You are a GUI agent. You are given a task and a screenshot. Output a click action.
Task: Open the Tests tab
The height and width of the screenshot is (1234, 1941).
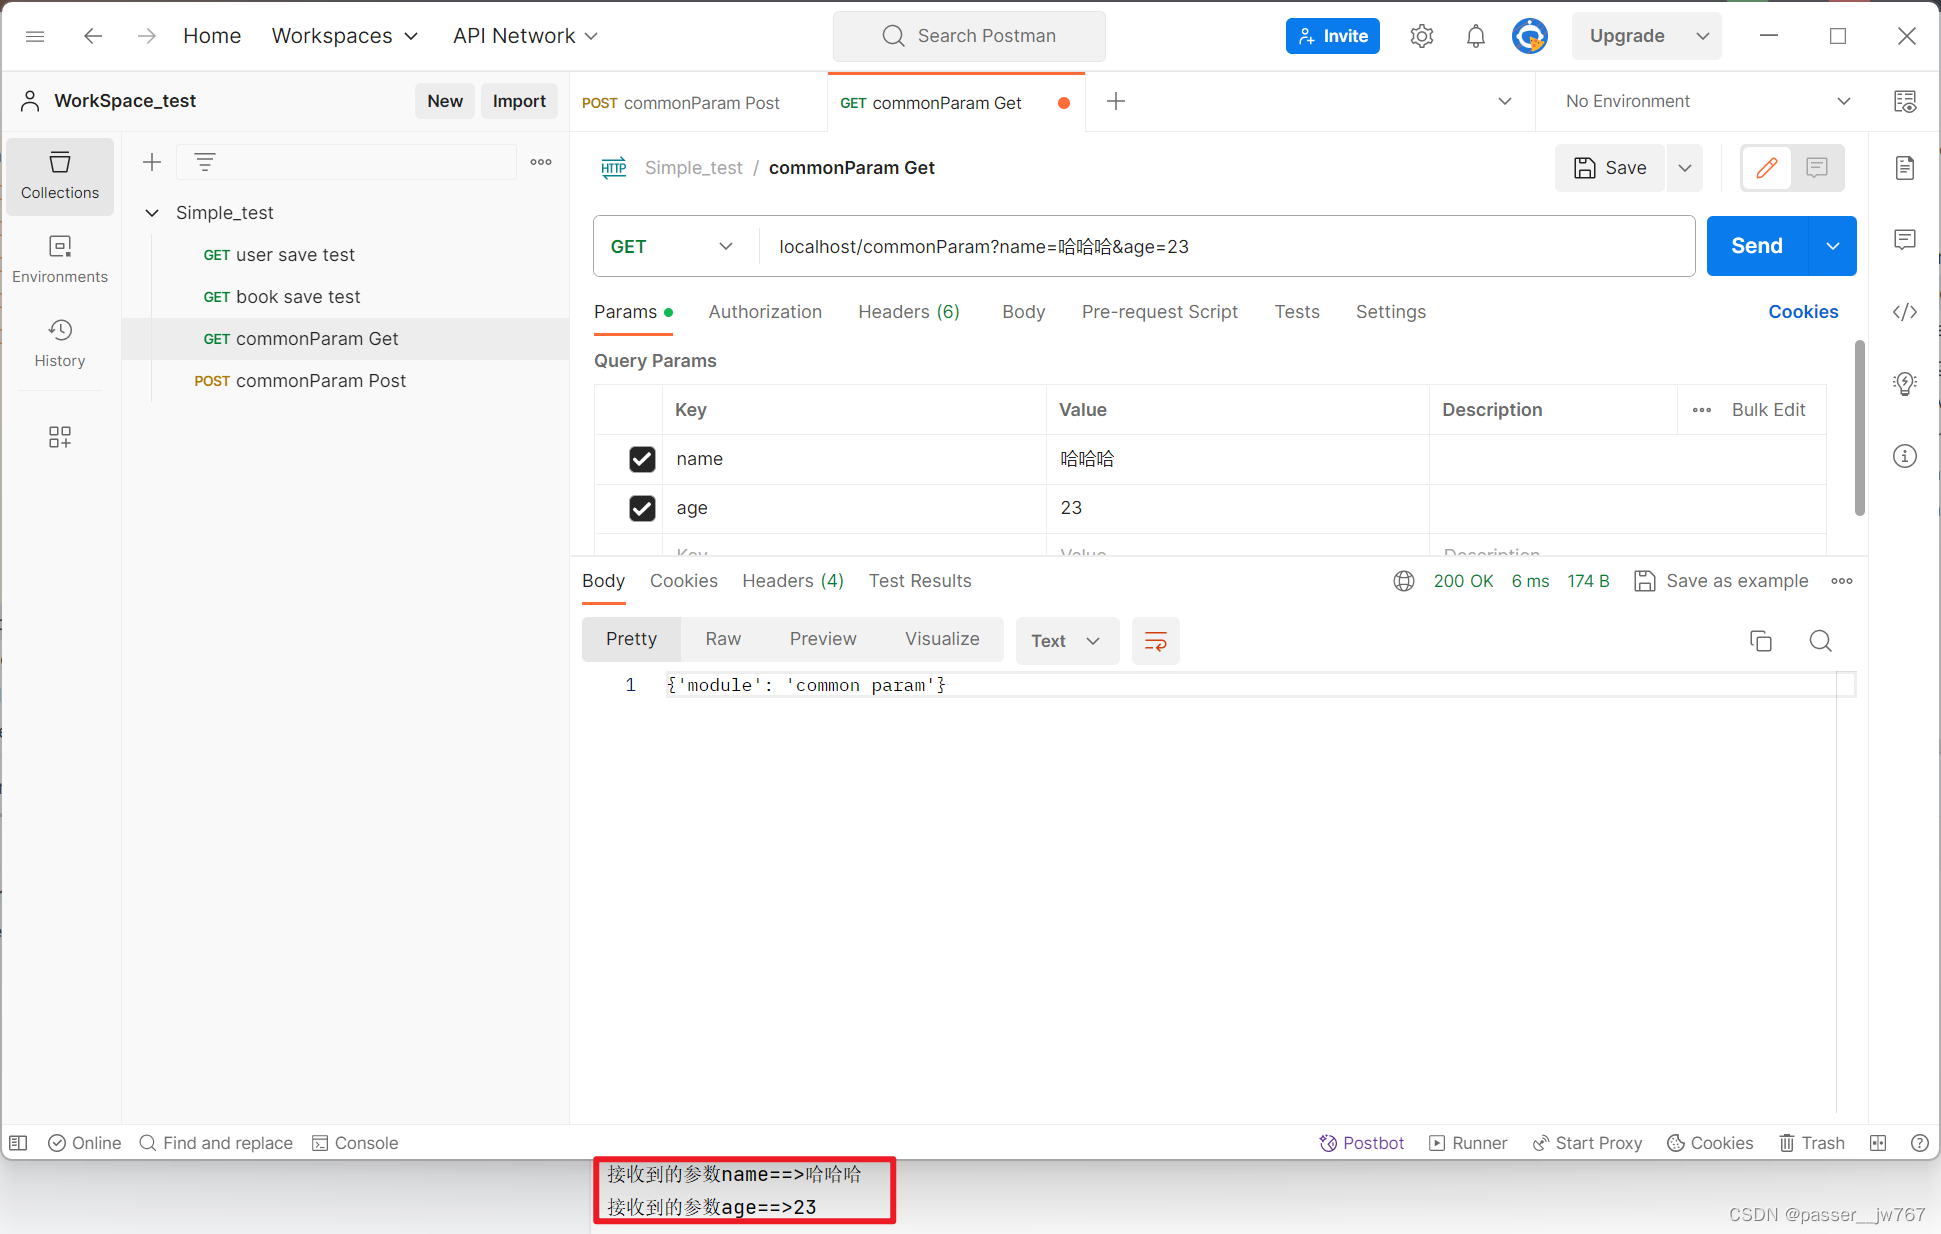[x=1297, y=312]
